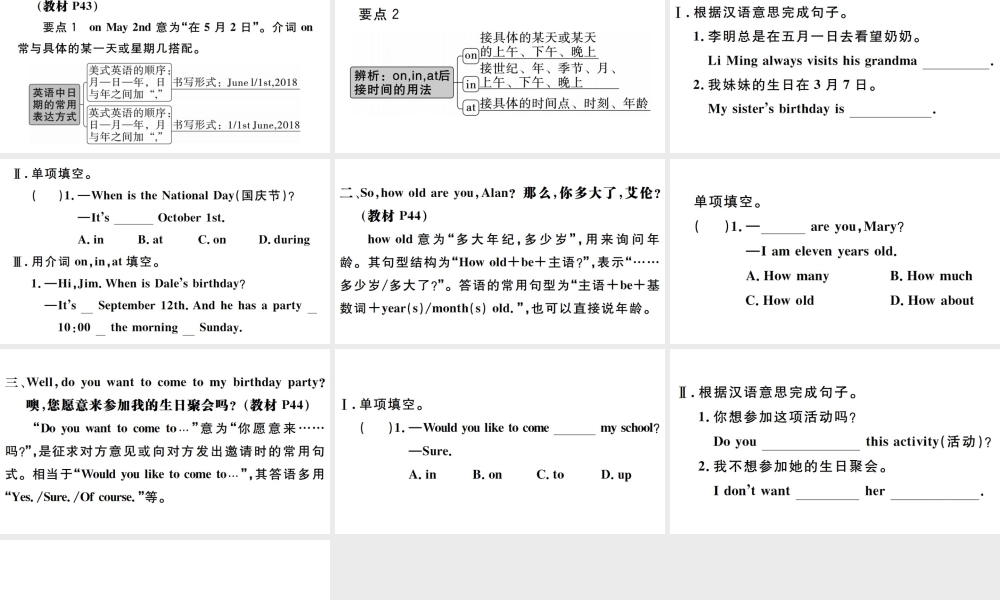Click the blank before 'are you, Mary?'
The height and width of the screenshot is (600, 1000).
pyautogui.click(x=783, y=228)
